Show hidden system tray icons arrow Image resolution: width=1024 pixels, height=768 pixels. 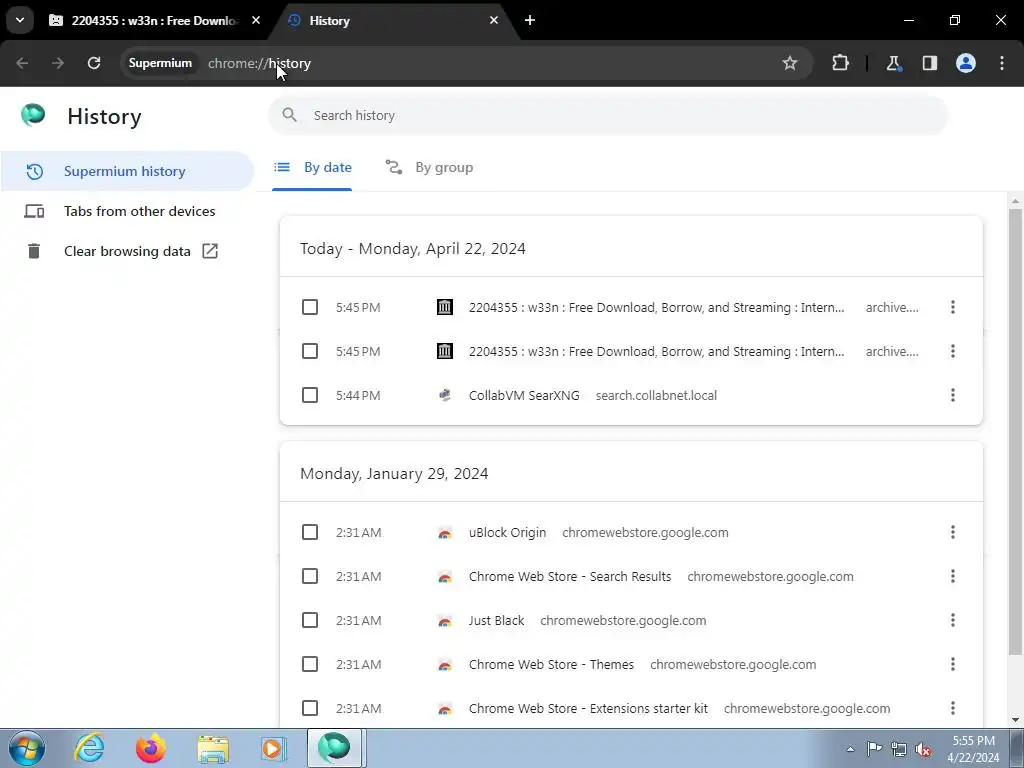tap(850, 749)
